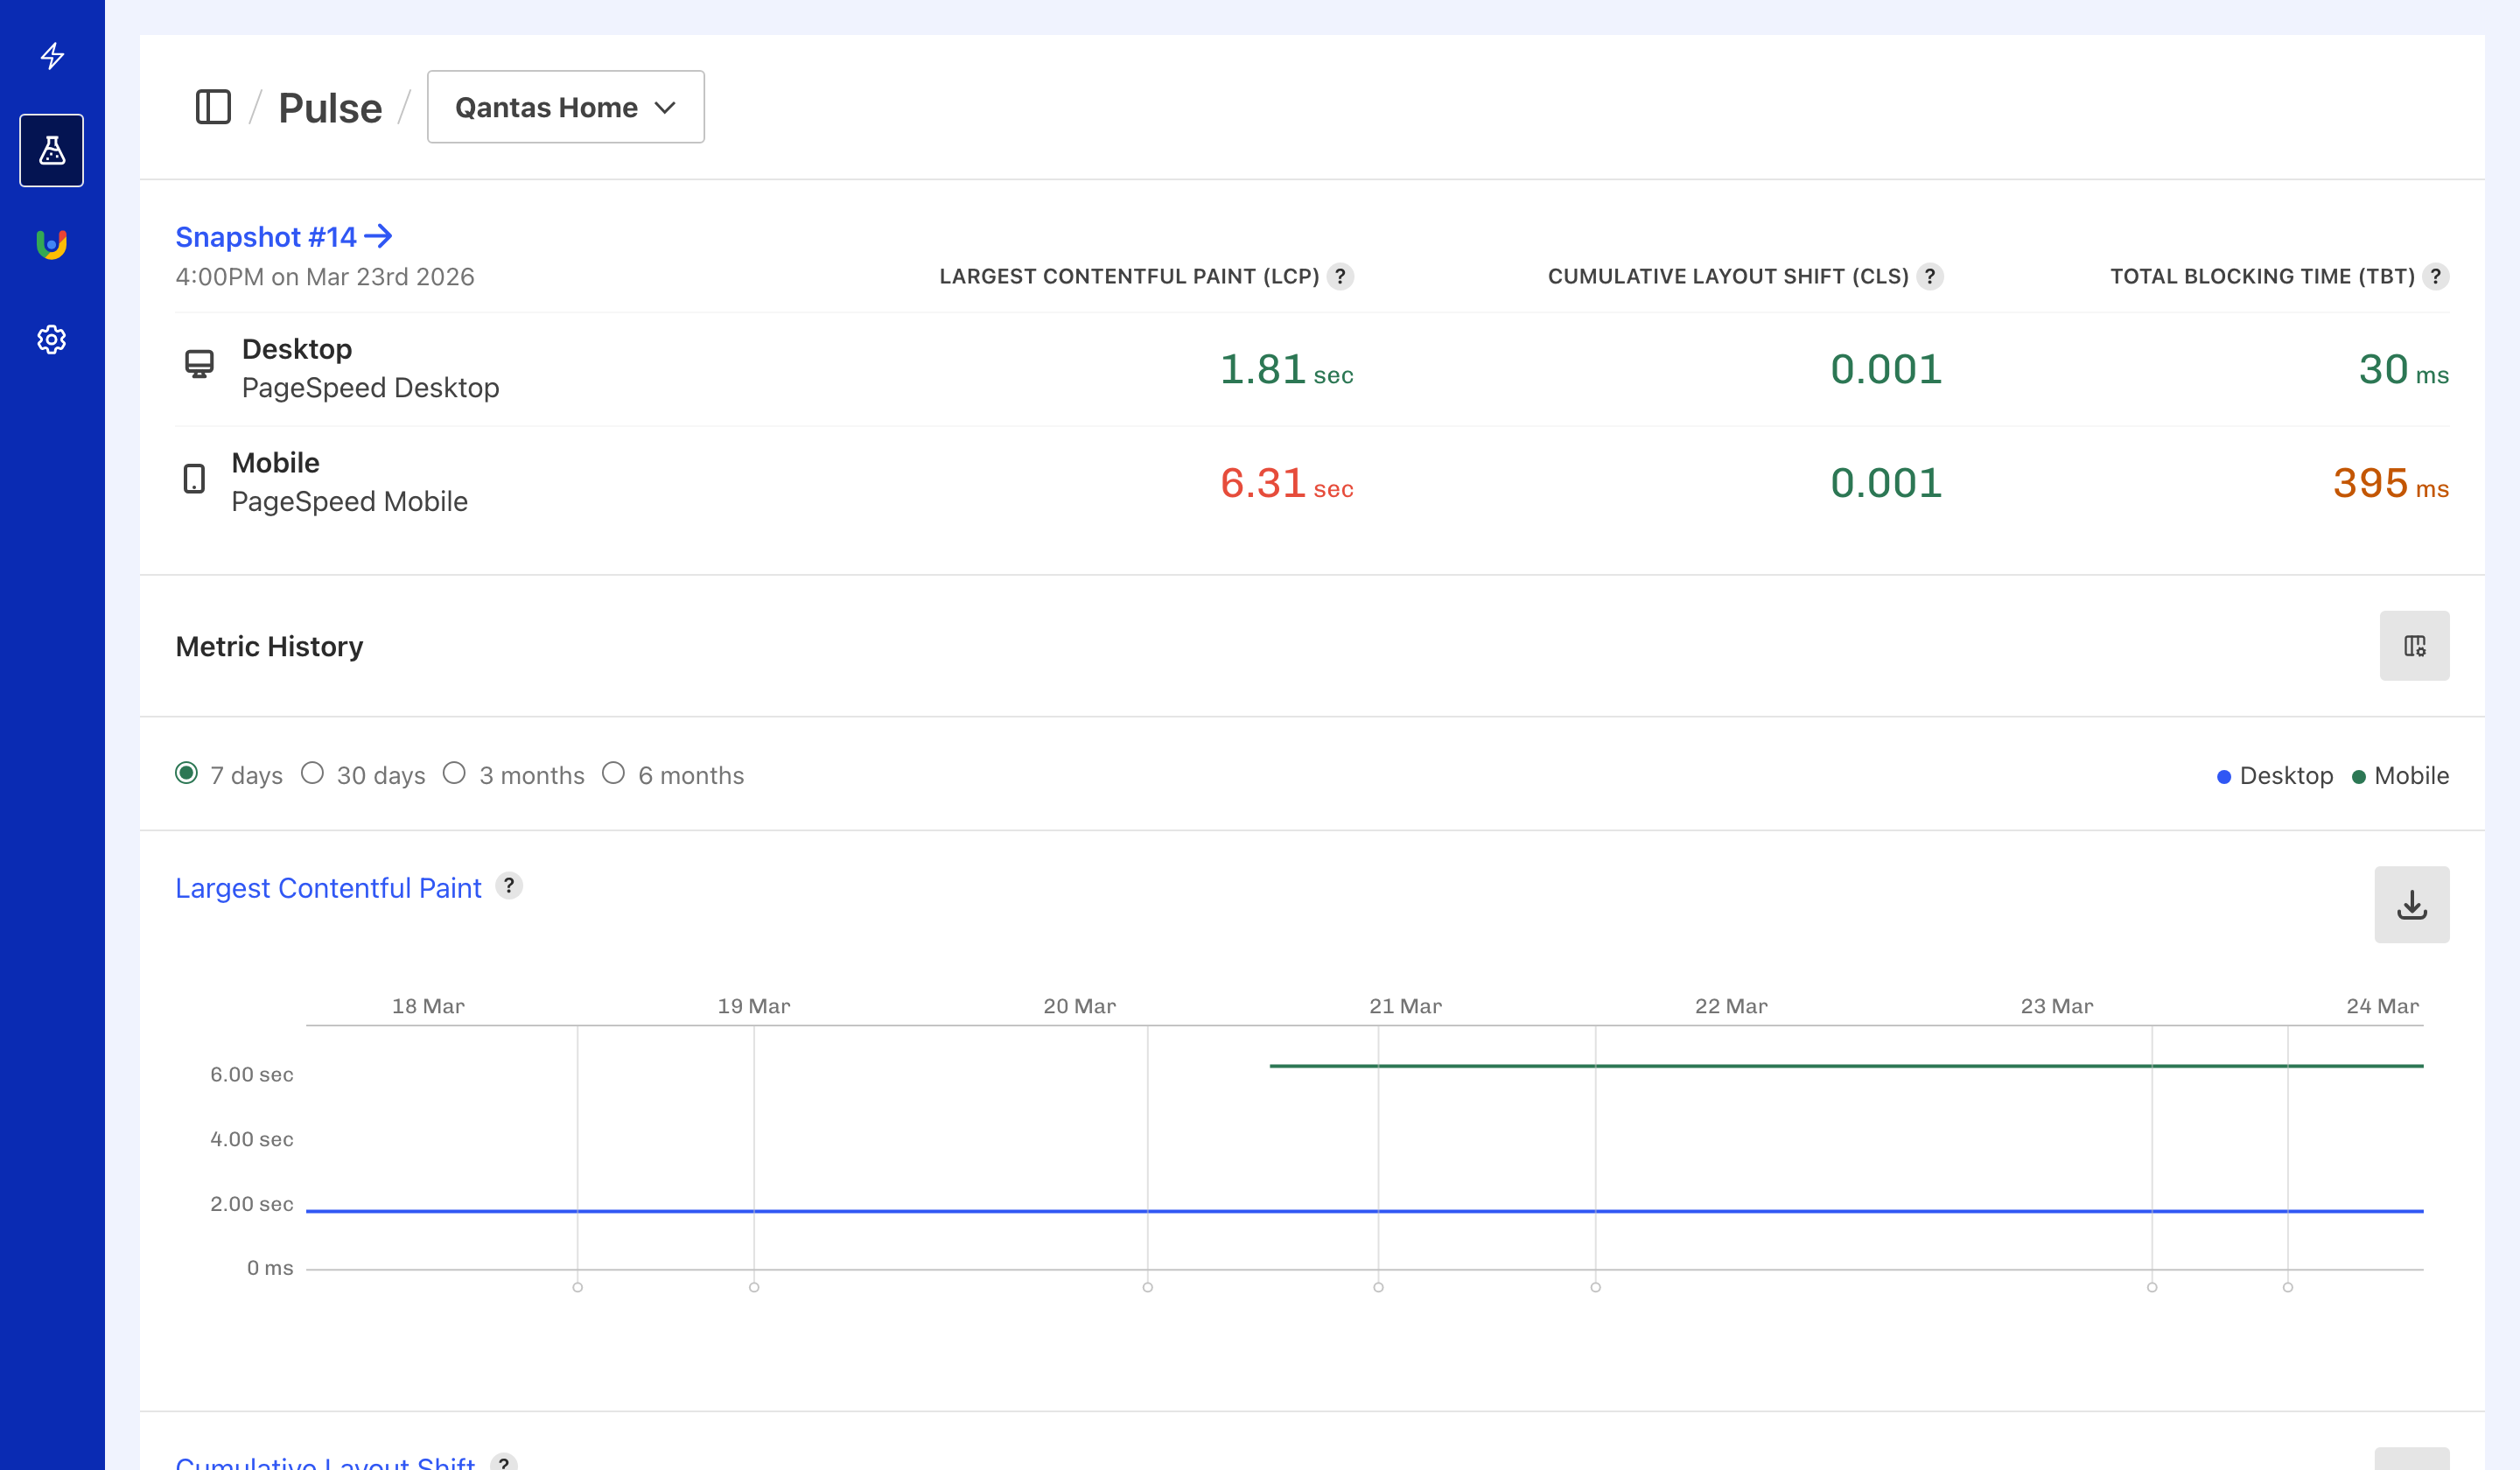Select the lightning bolt icon in the sidebar
Viewport: 2520px width, 1470px height.
pyautogui.click(x=51, y=57)
